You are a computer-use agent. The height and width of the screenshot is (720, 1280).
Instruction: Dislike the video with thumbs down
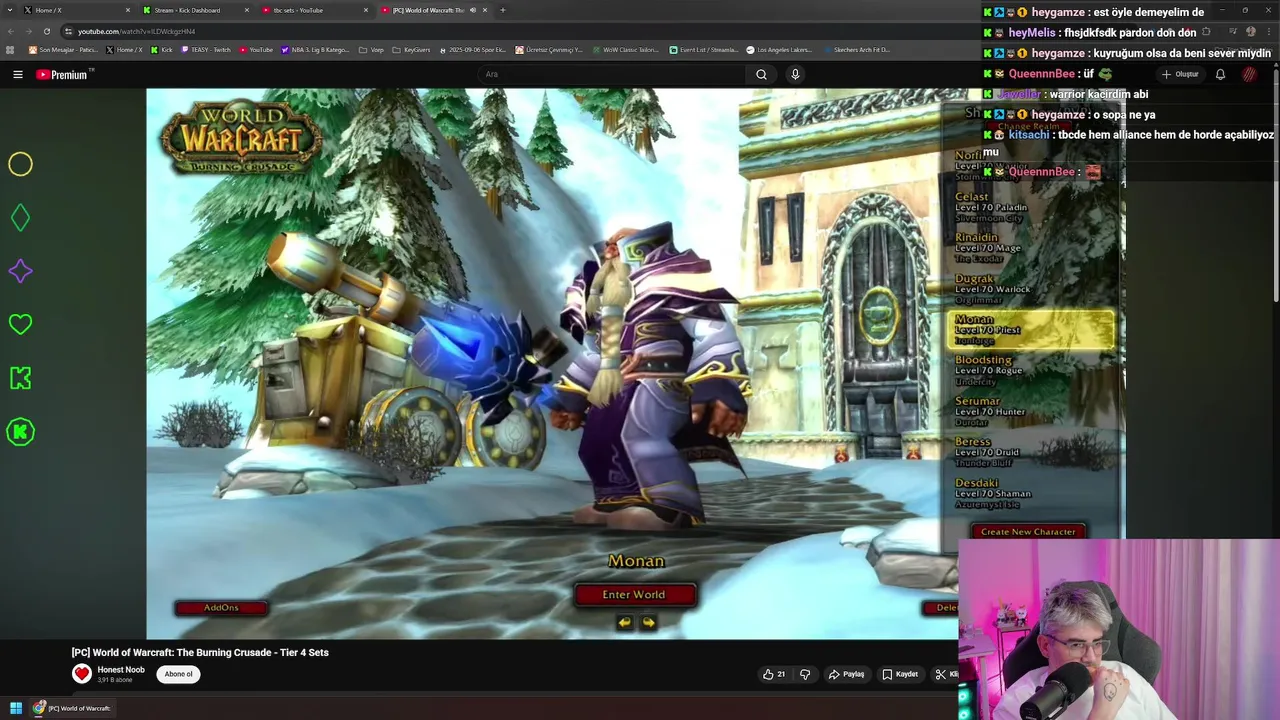pyautogui.click(x=805, y=674)
